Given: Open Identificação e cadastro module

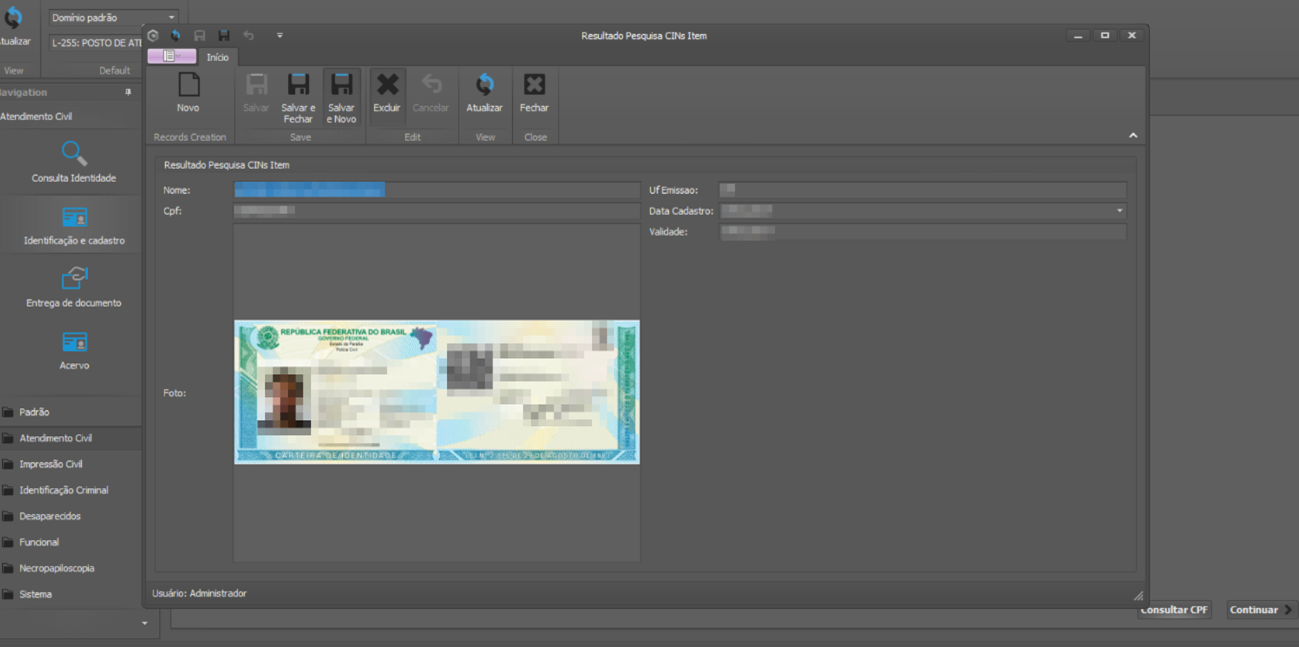Looking at the screenshot, I should [74, 225].
